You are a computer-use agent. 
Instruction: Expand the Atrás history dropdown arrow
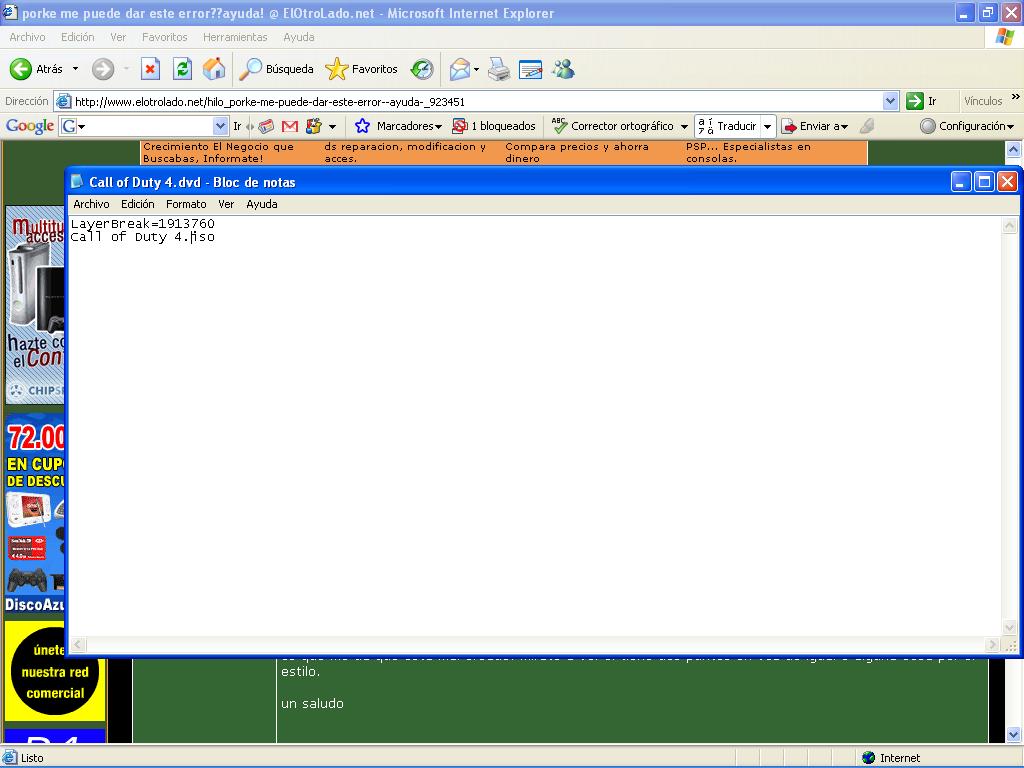pyautogui.click(x=75, y=69)
